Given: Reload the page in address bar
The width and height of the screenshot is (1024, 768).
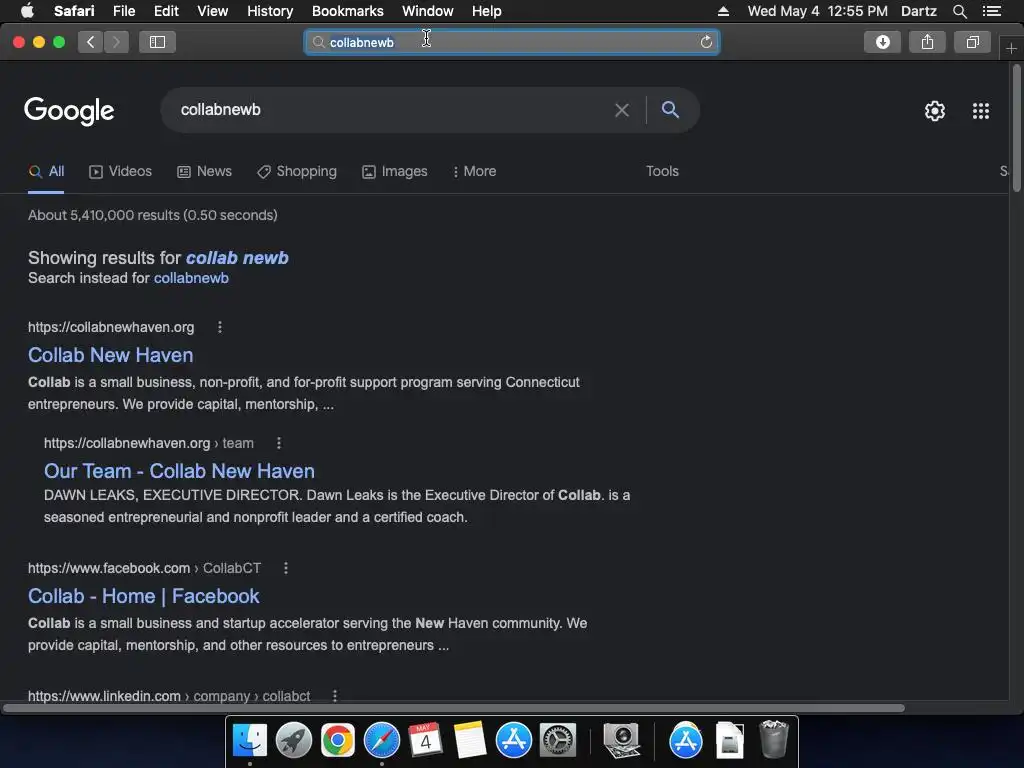Looking at the screenshot, I should 706,42.
